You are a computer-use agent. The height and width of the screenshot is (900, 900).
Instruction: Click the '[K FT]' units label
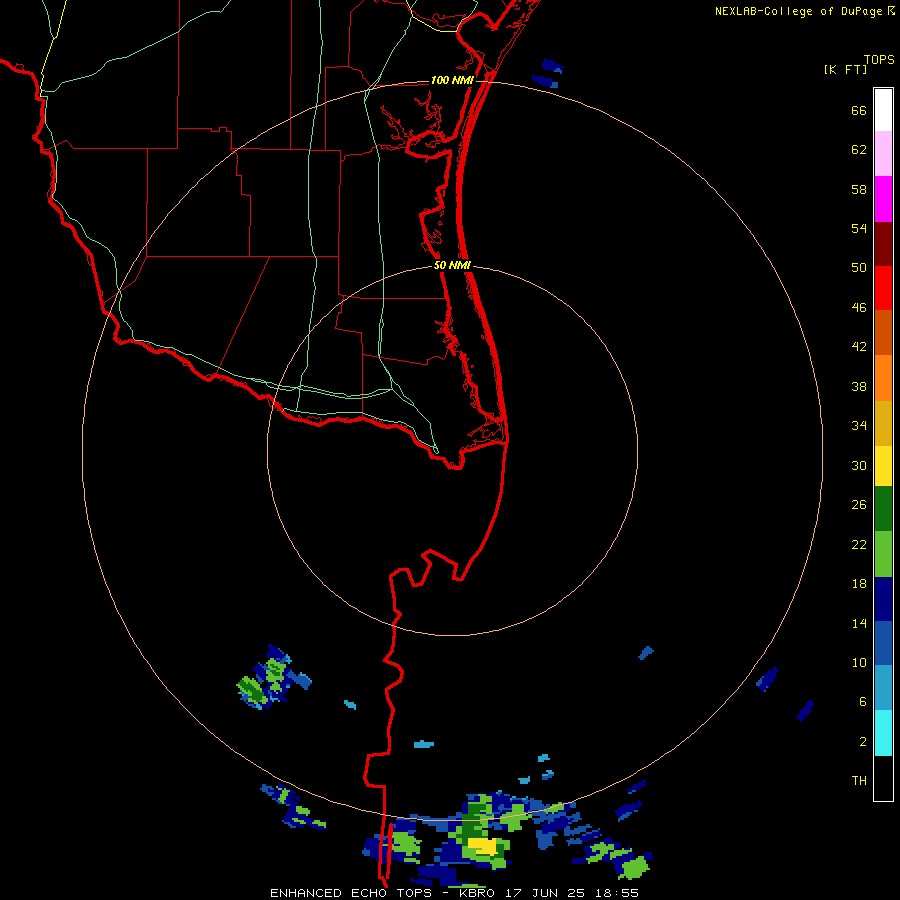pos(845,69)
